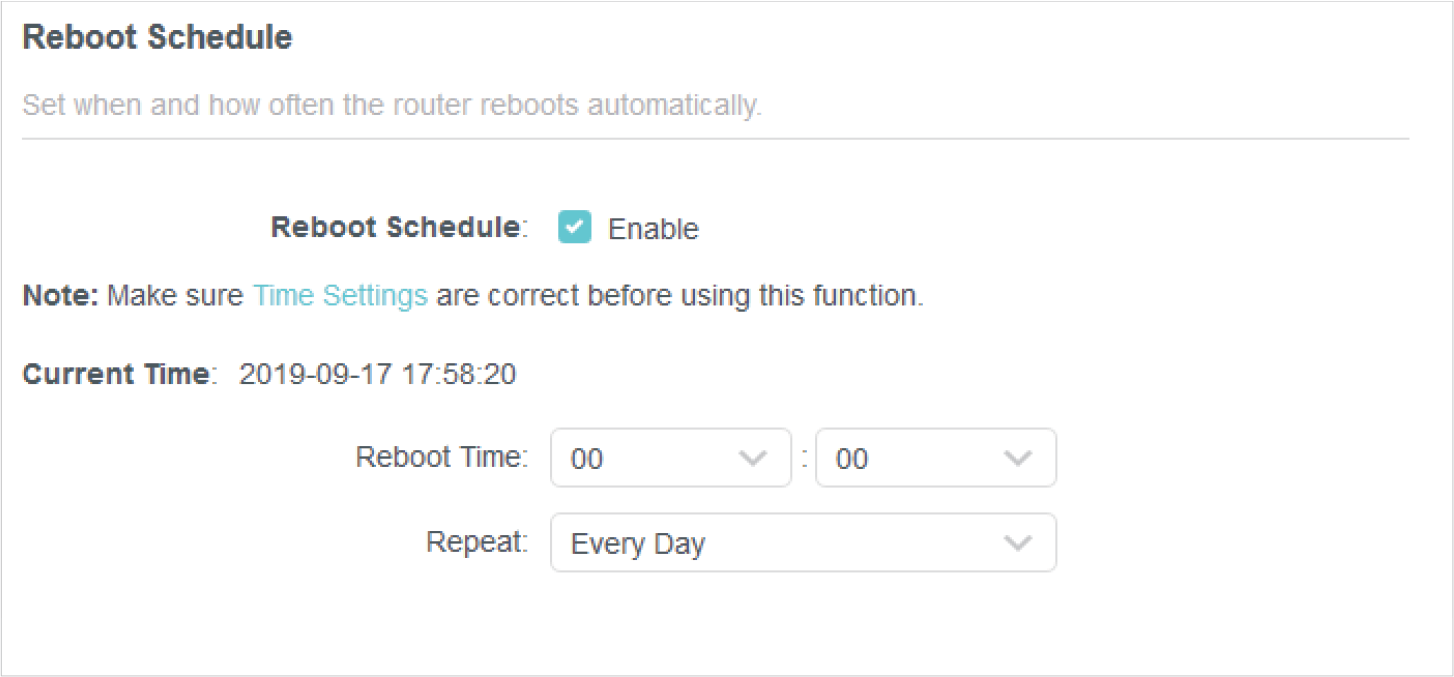Click the minute dropdown chevron arrow

pos(1017,458)
